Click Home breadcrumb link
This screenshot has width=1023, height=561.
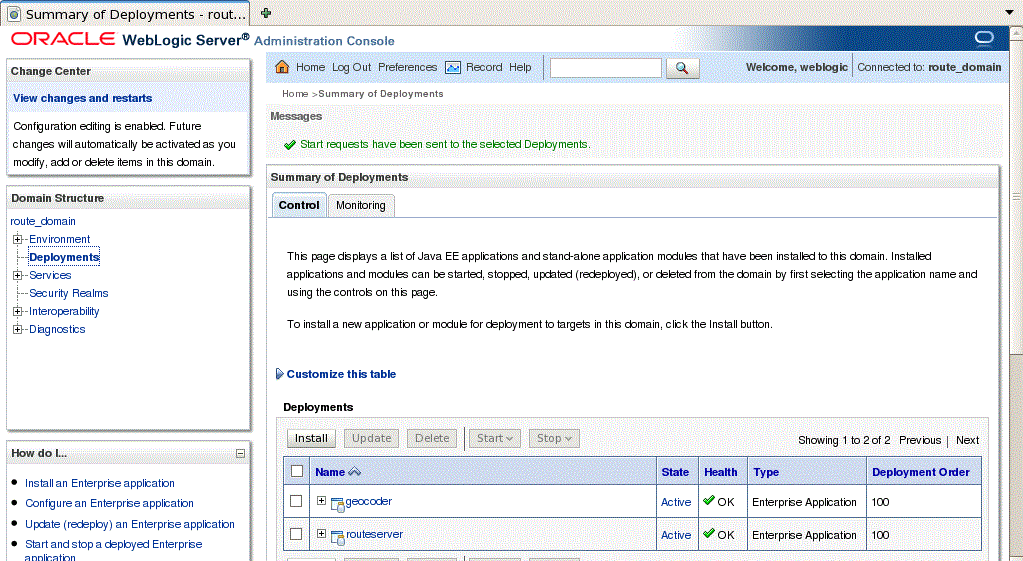click(x=295, y=94)
